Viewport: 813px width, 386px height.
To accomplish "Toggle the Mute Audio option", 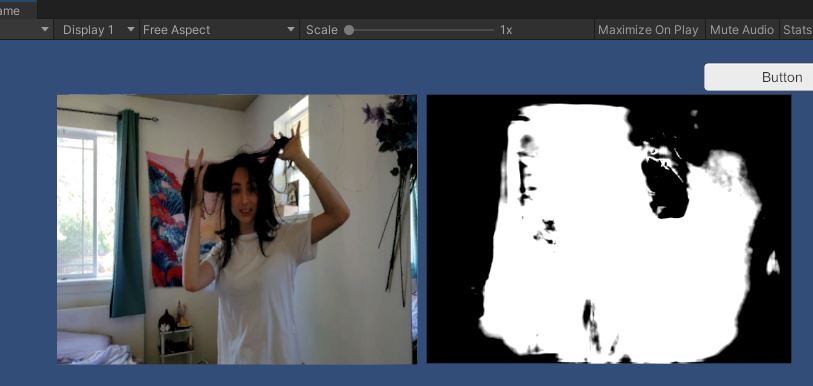I will (741, 30).
